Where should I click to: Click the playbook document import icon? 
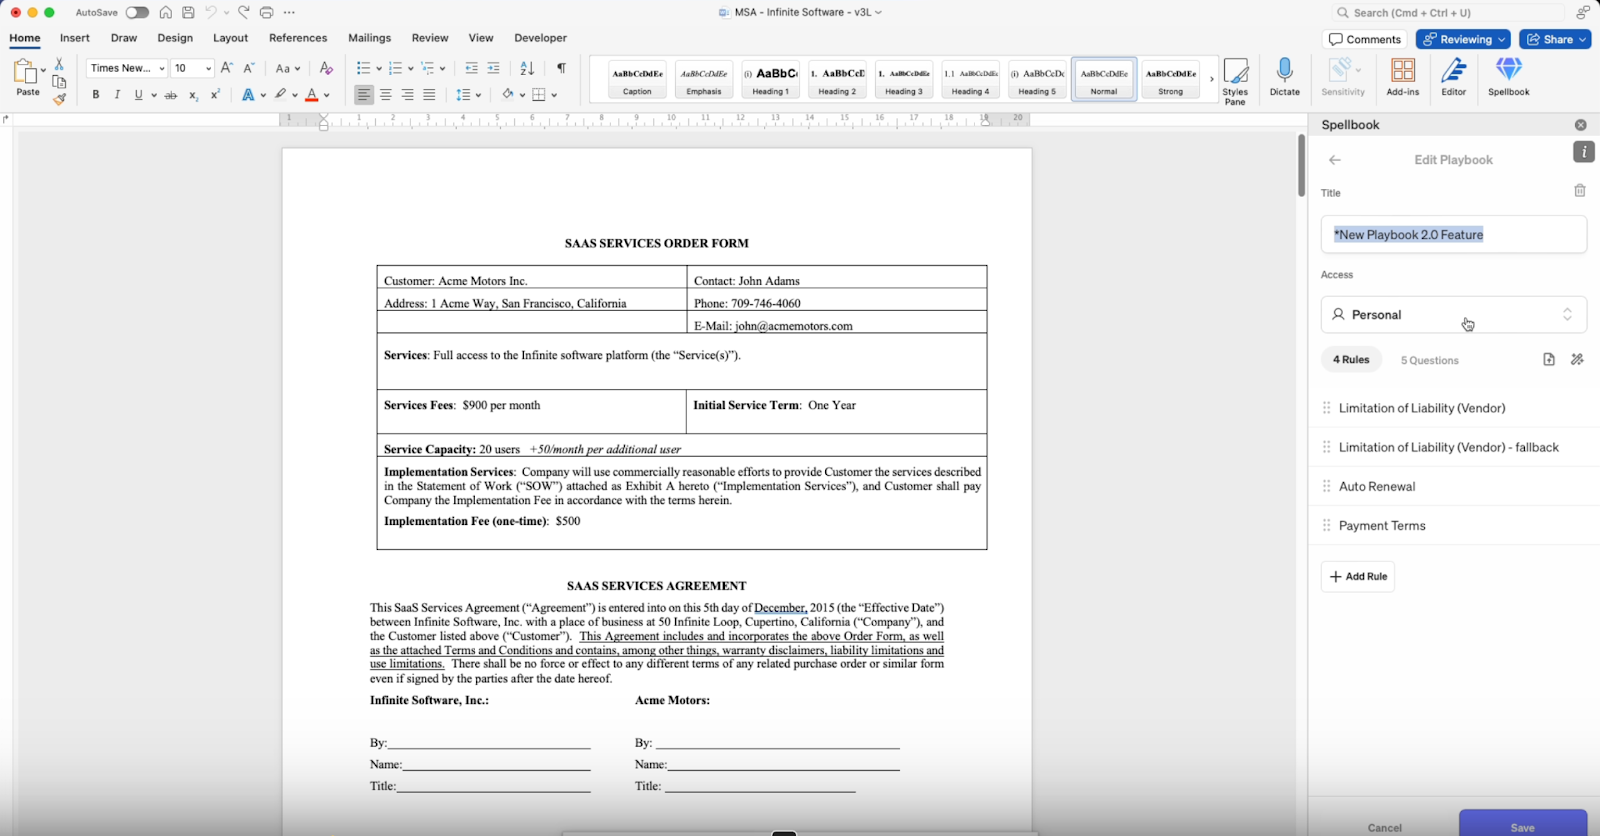tap(1549, 359)
